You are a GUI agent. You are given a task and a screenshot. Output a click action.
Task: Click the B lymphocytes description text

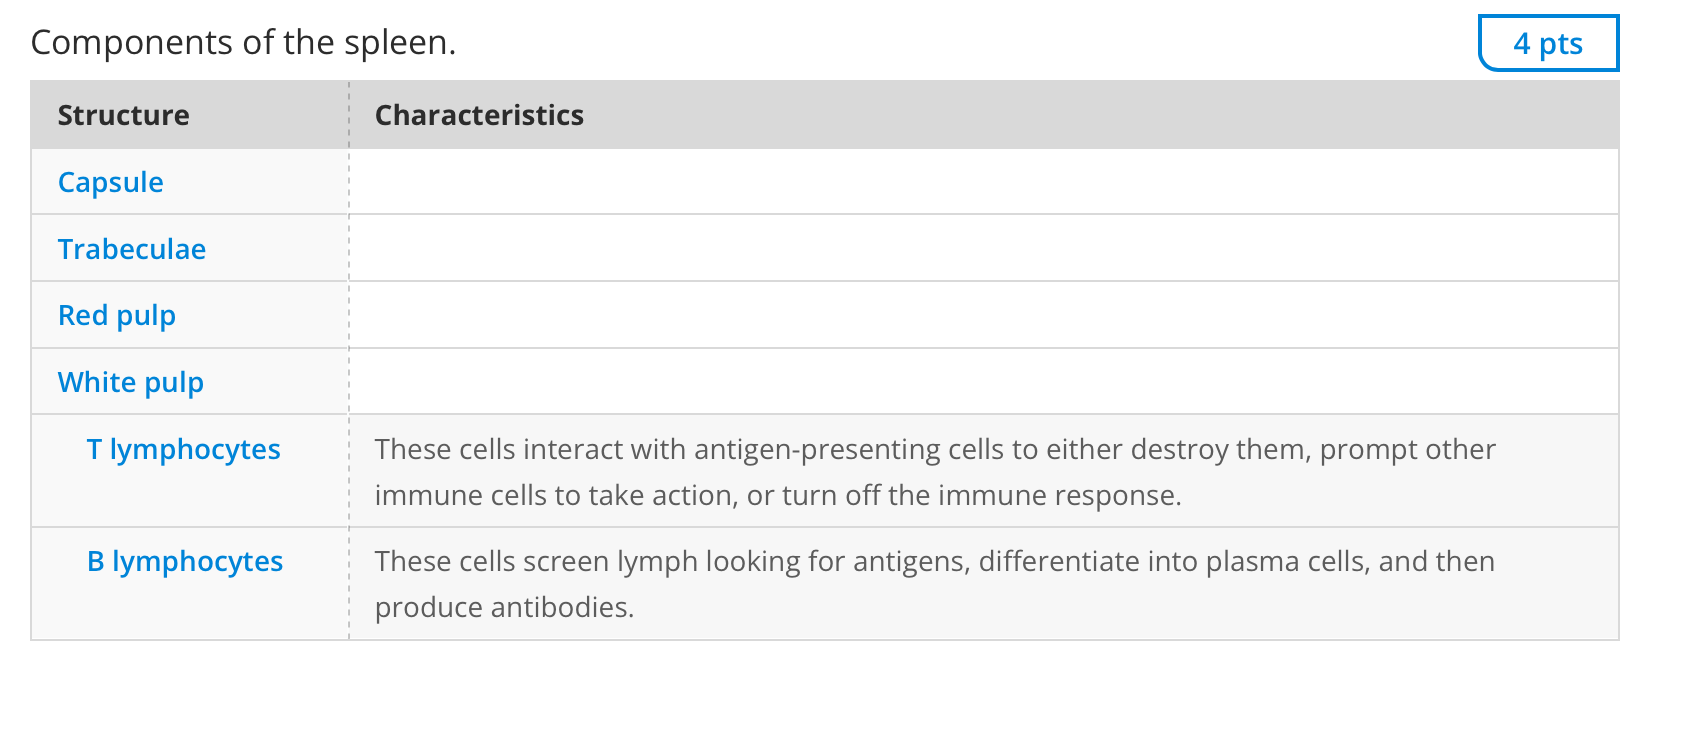click(x=934, y=584)
